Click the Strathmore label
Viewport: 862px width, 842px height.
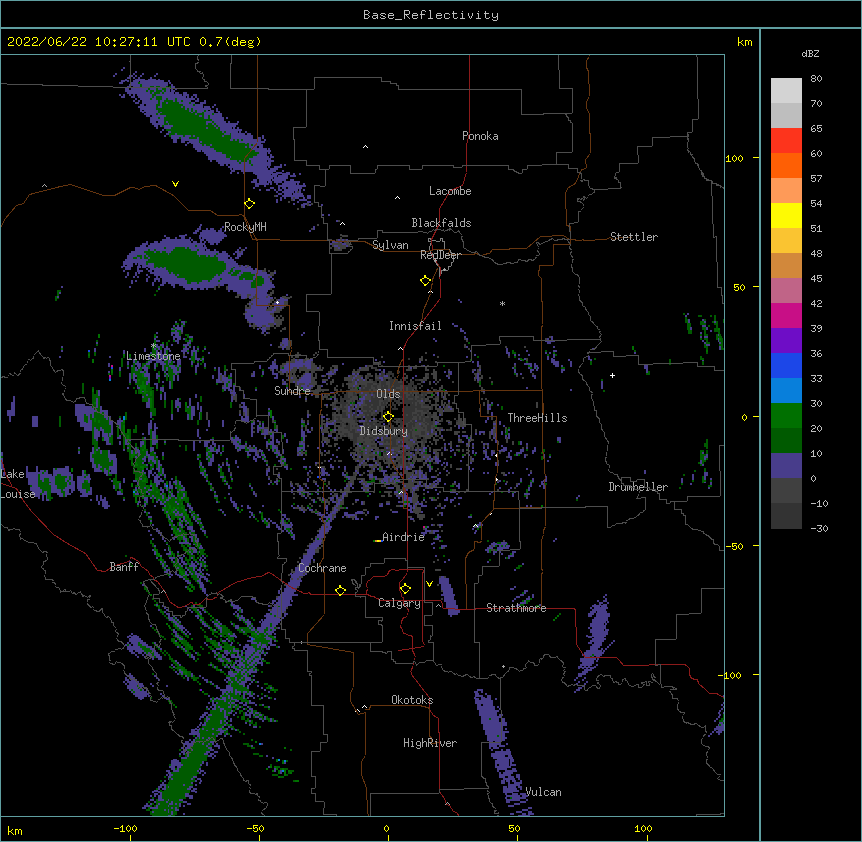coord(516,608)
